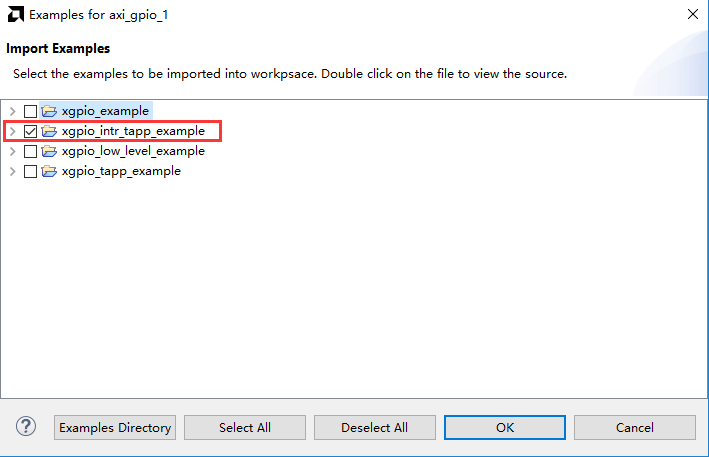Screen dimensions: 709x457
Task: Select the xgpio_low_level_example tree item label
Action: [x=133, y=151]
